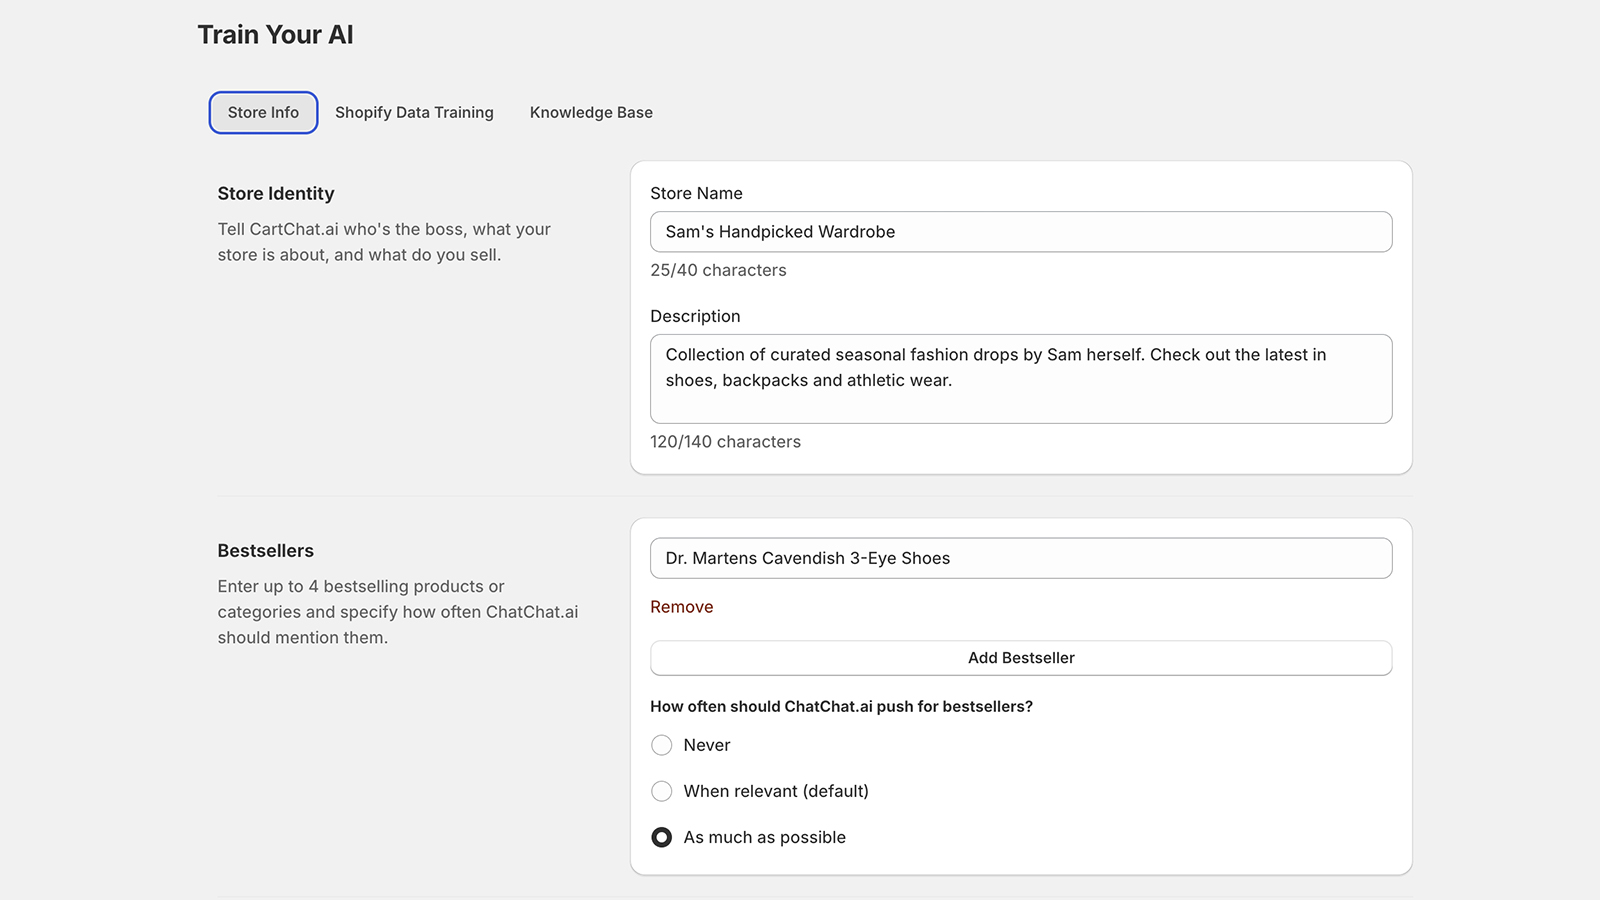Click the Description field label
The width and height of the screenshot is (1600, 900).
[x=695, y=317]
